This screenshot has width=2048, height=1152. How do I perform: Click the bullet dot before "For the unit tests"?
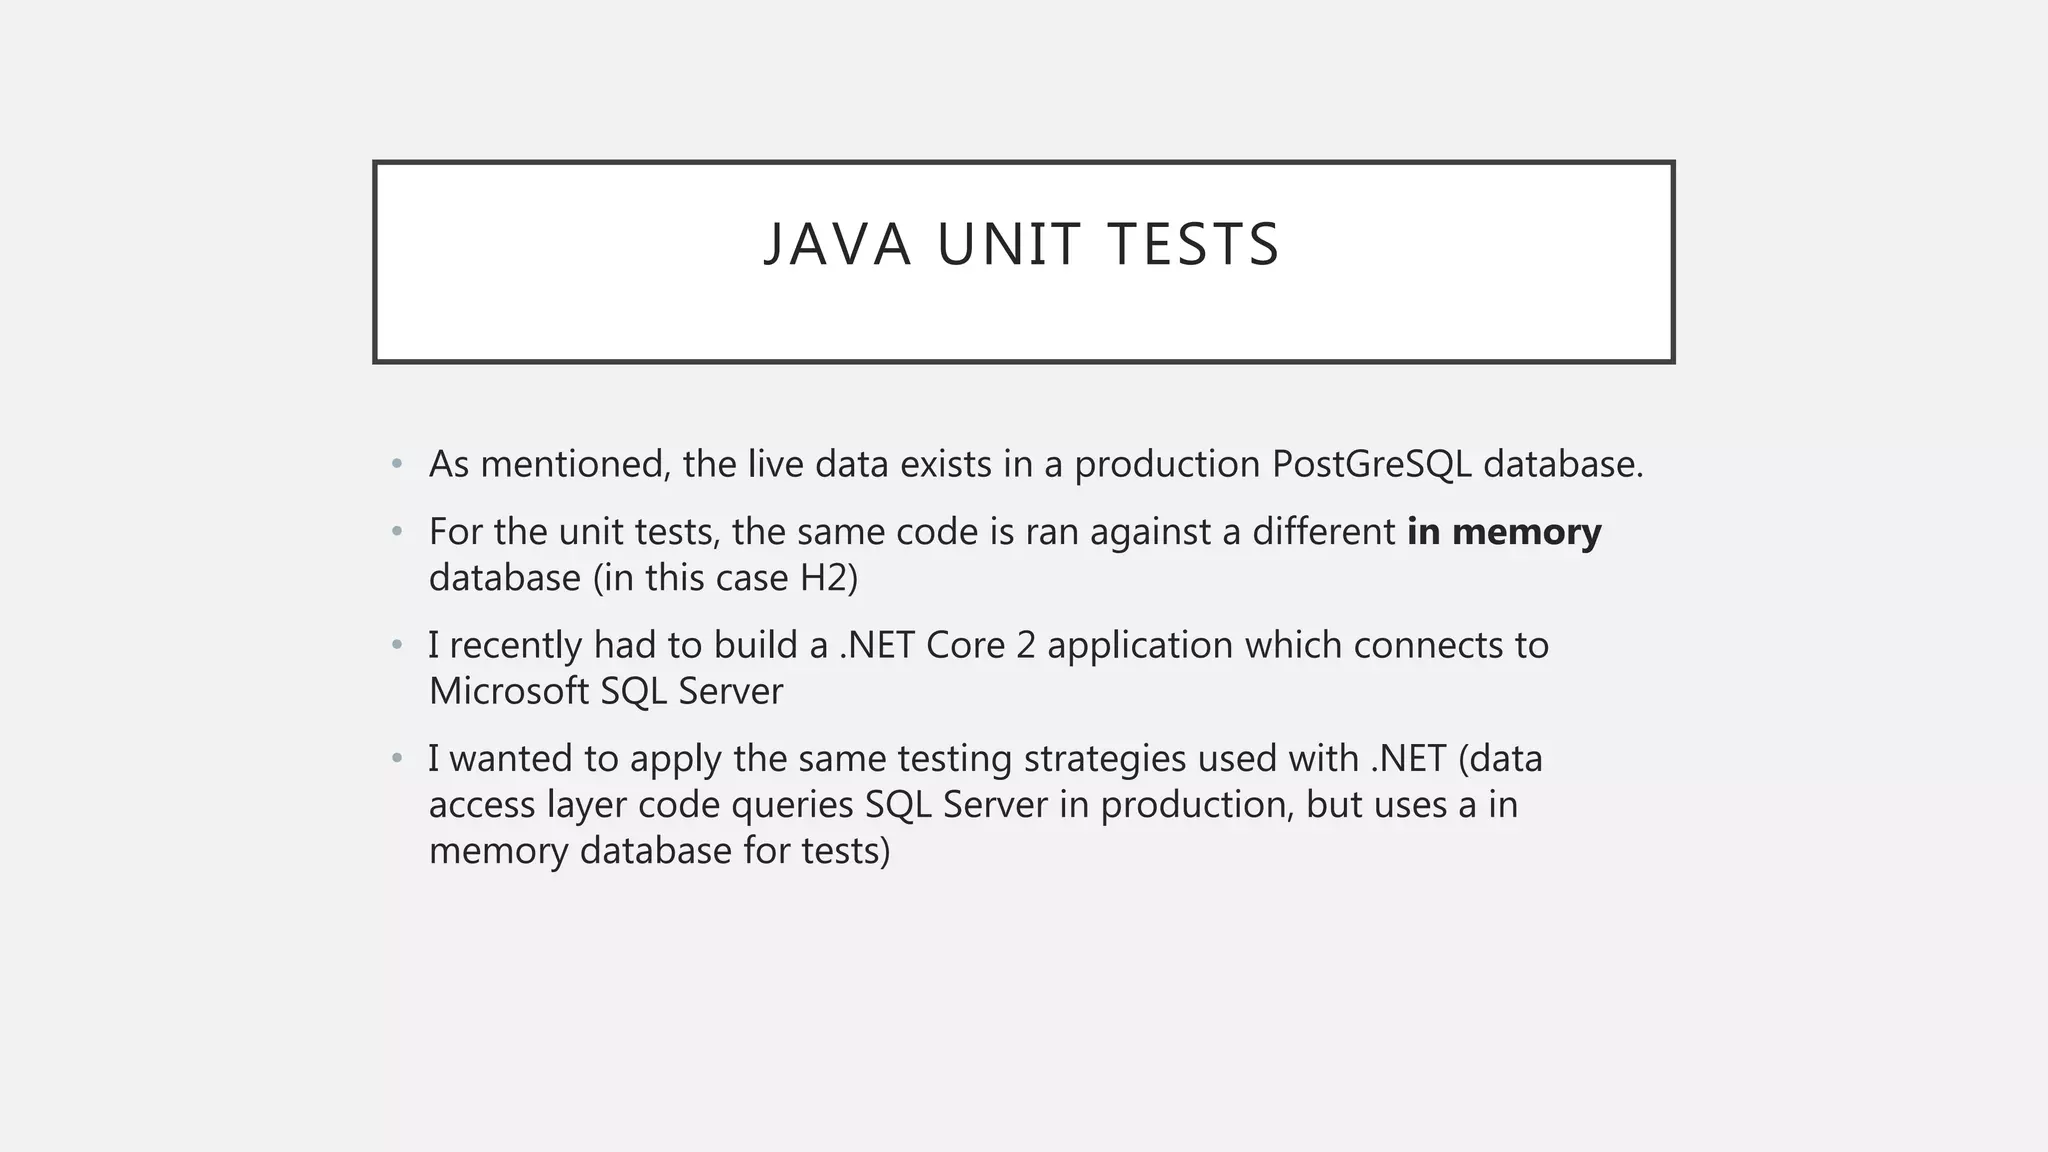pos(397,532)
